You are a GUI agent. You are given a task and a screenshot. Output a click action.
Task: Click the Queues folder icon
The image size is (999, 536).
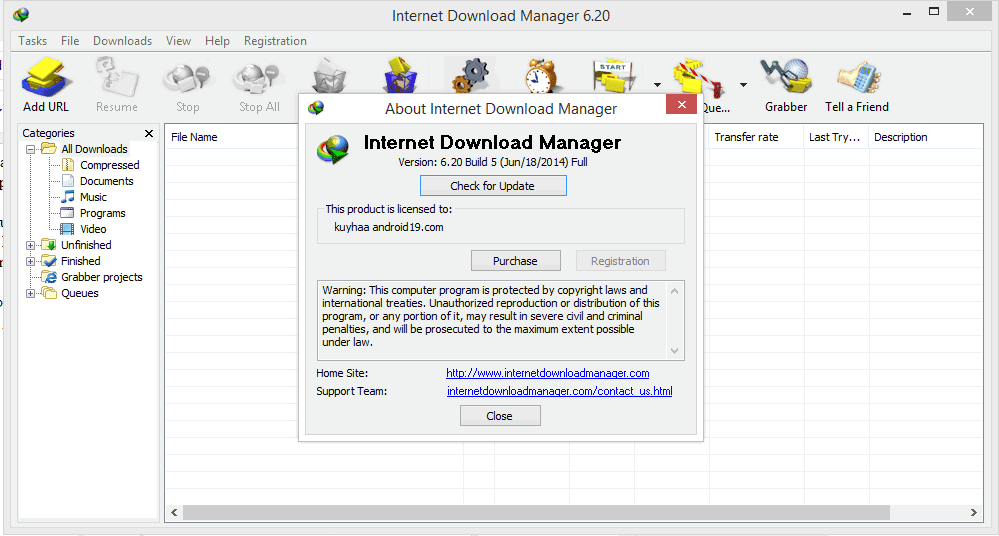point(49,293)
